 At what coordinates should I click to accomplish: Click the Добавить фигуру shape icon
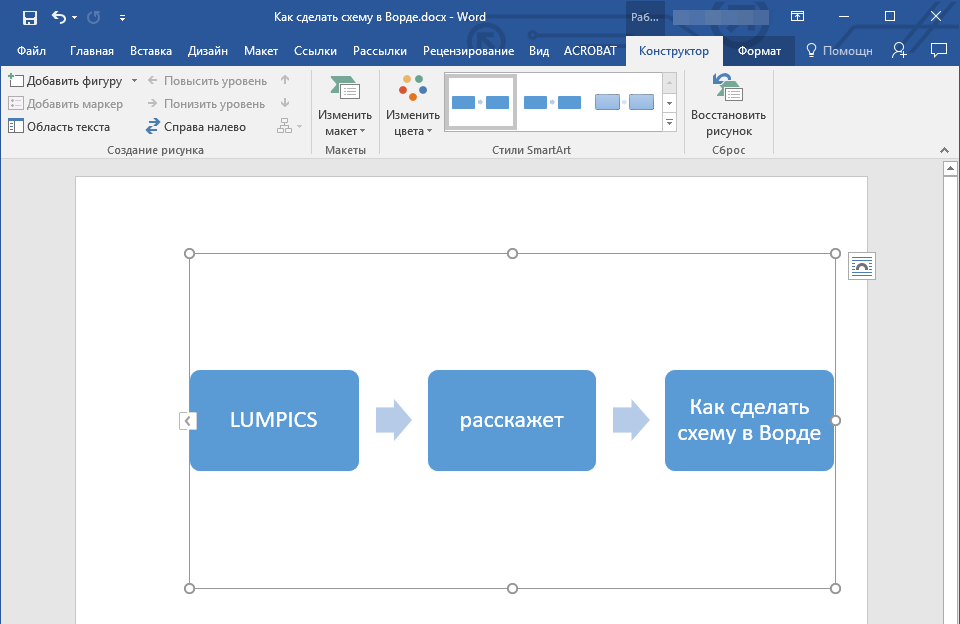16,80
